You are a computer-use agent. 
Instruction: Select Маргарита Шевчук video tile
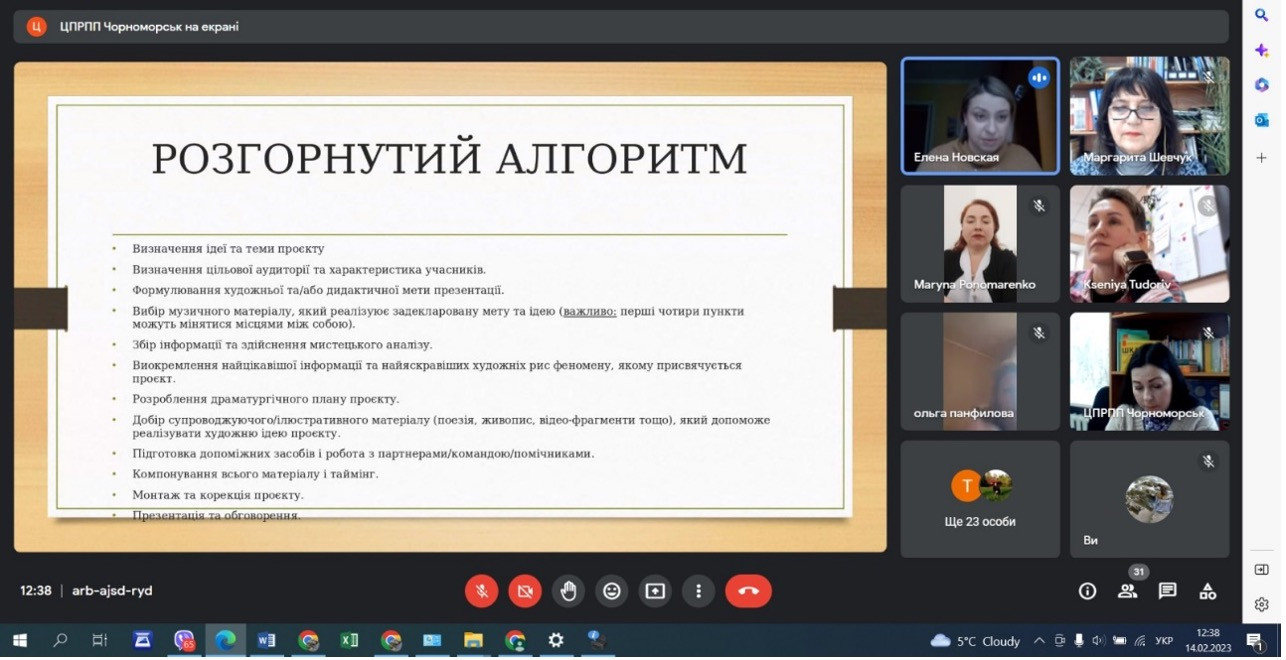click(1150, 116)
